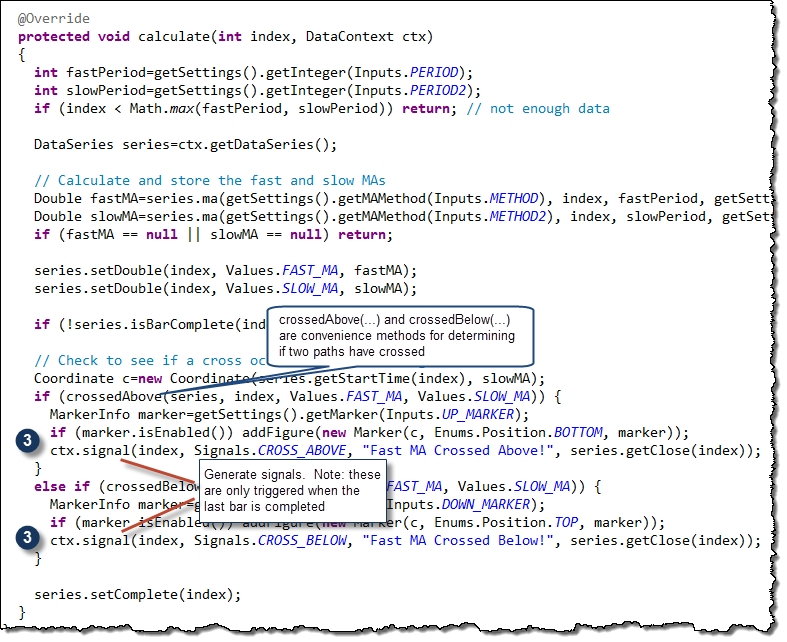Click the @Override annotation
This screenshot has height=642, width=787.
click(x=53, y=19)
